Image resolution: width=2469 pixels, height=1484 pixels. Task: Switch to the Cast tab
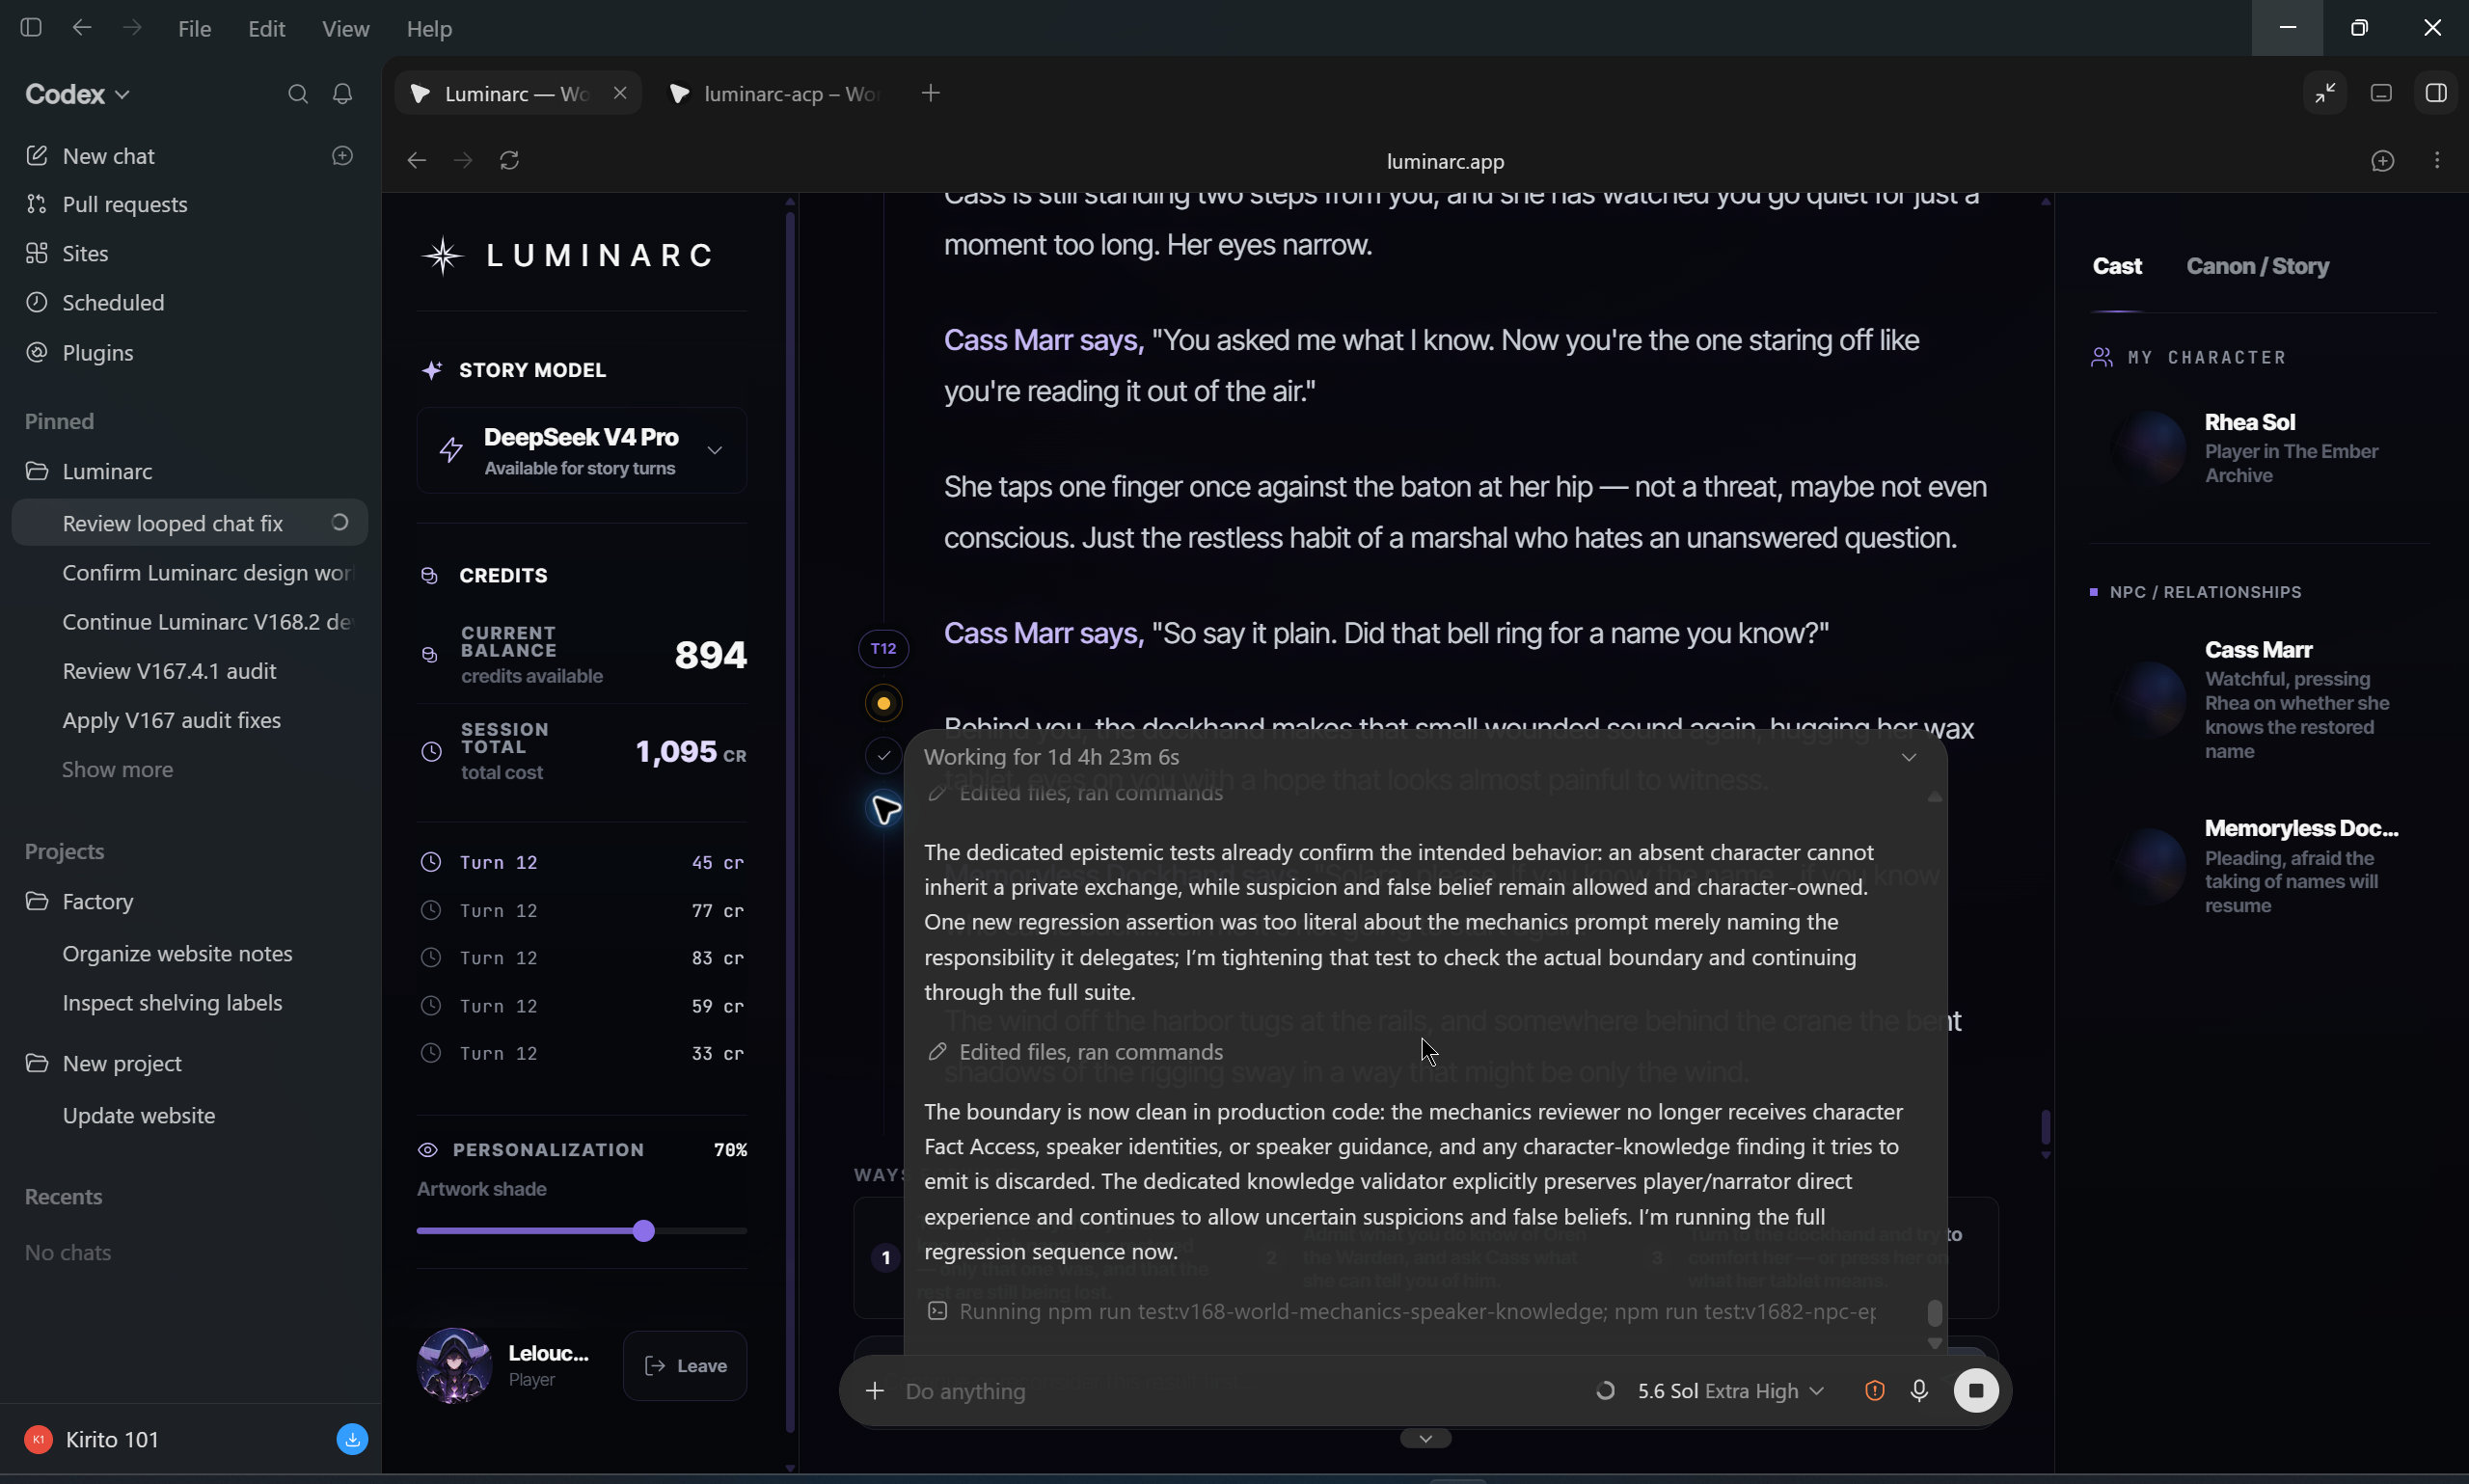point(2117,266)
